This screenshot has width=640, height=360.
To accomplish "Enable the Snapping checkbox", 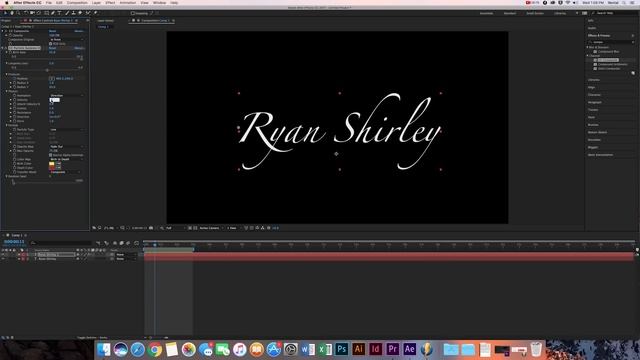I will [x=133, y=13].
